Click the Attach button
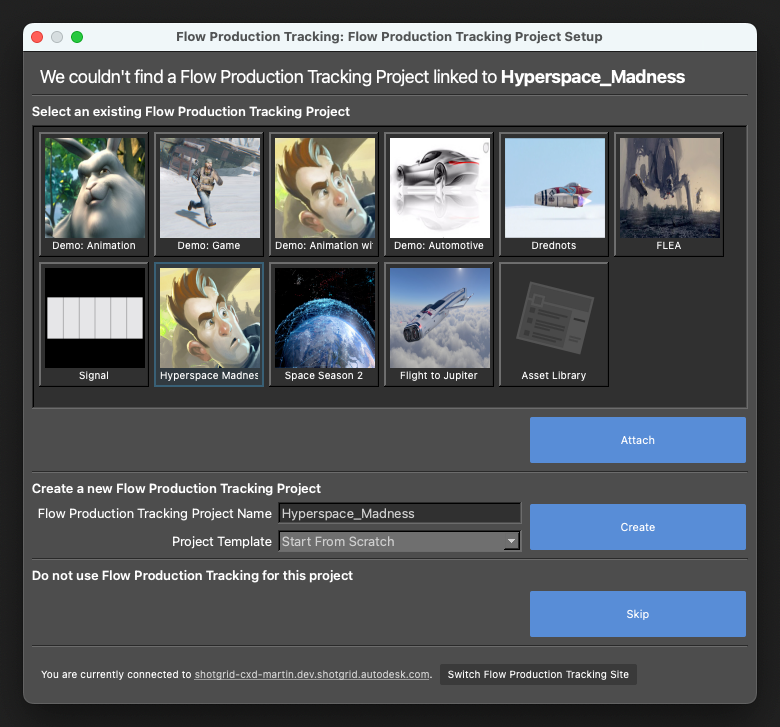 [638, 440]
